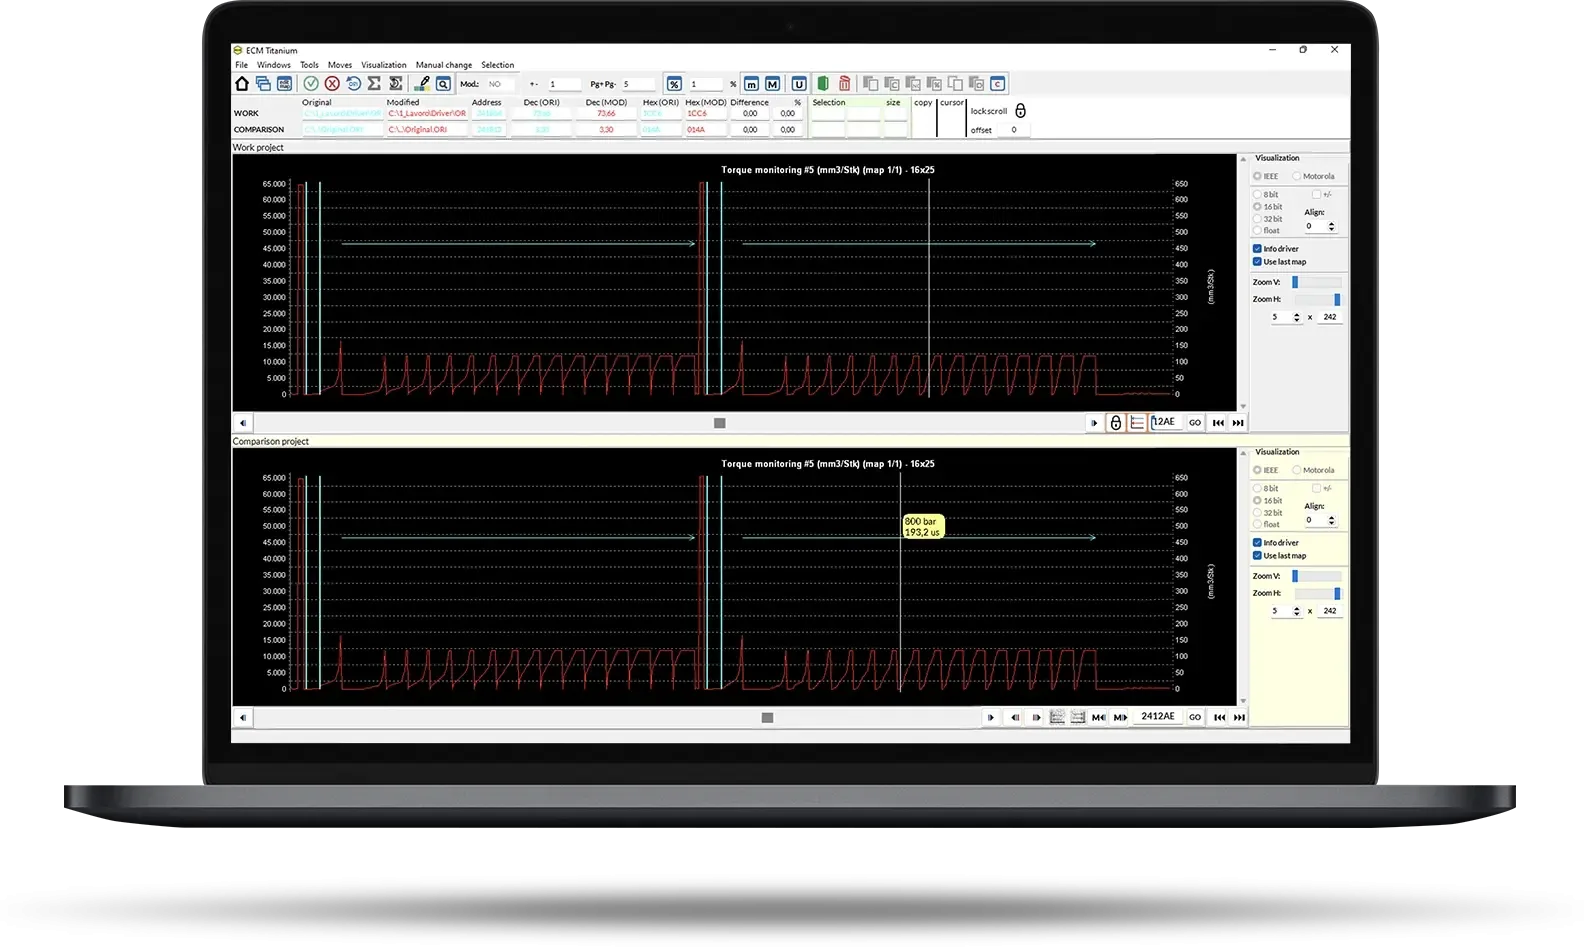
Task: Select Motorola radio in Comparison Visualization panel
Action: [x=1297, y=470]
